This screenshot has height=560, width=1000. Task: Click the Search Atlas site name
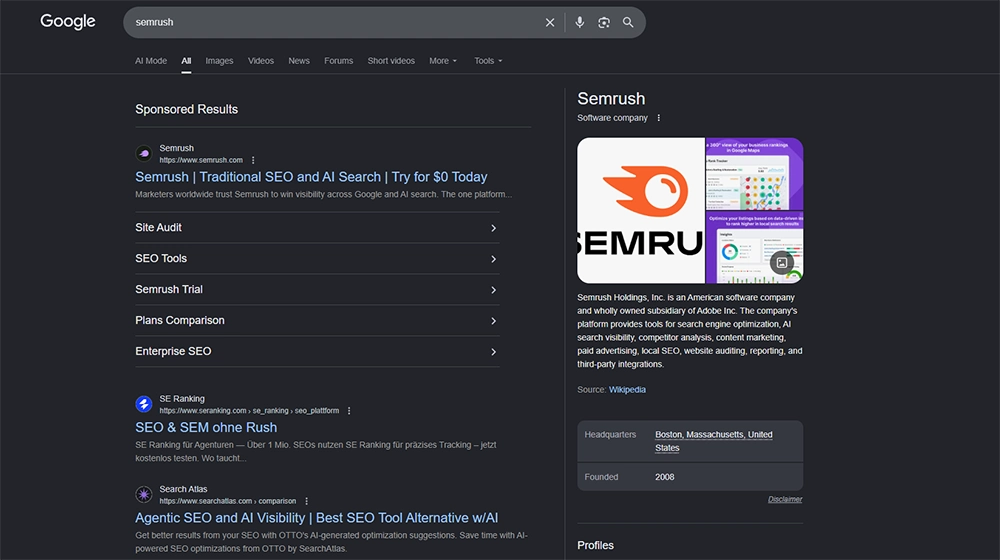[183, 489]
